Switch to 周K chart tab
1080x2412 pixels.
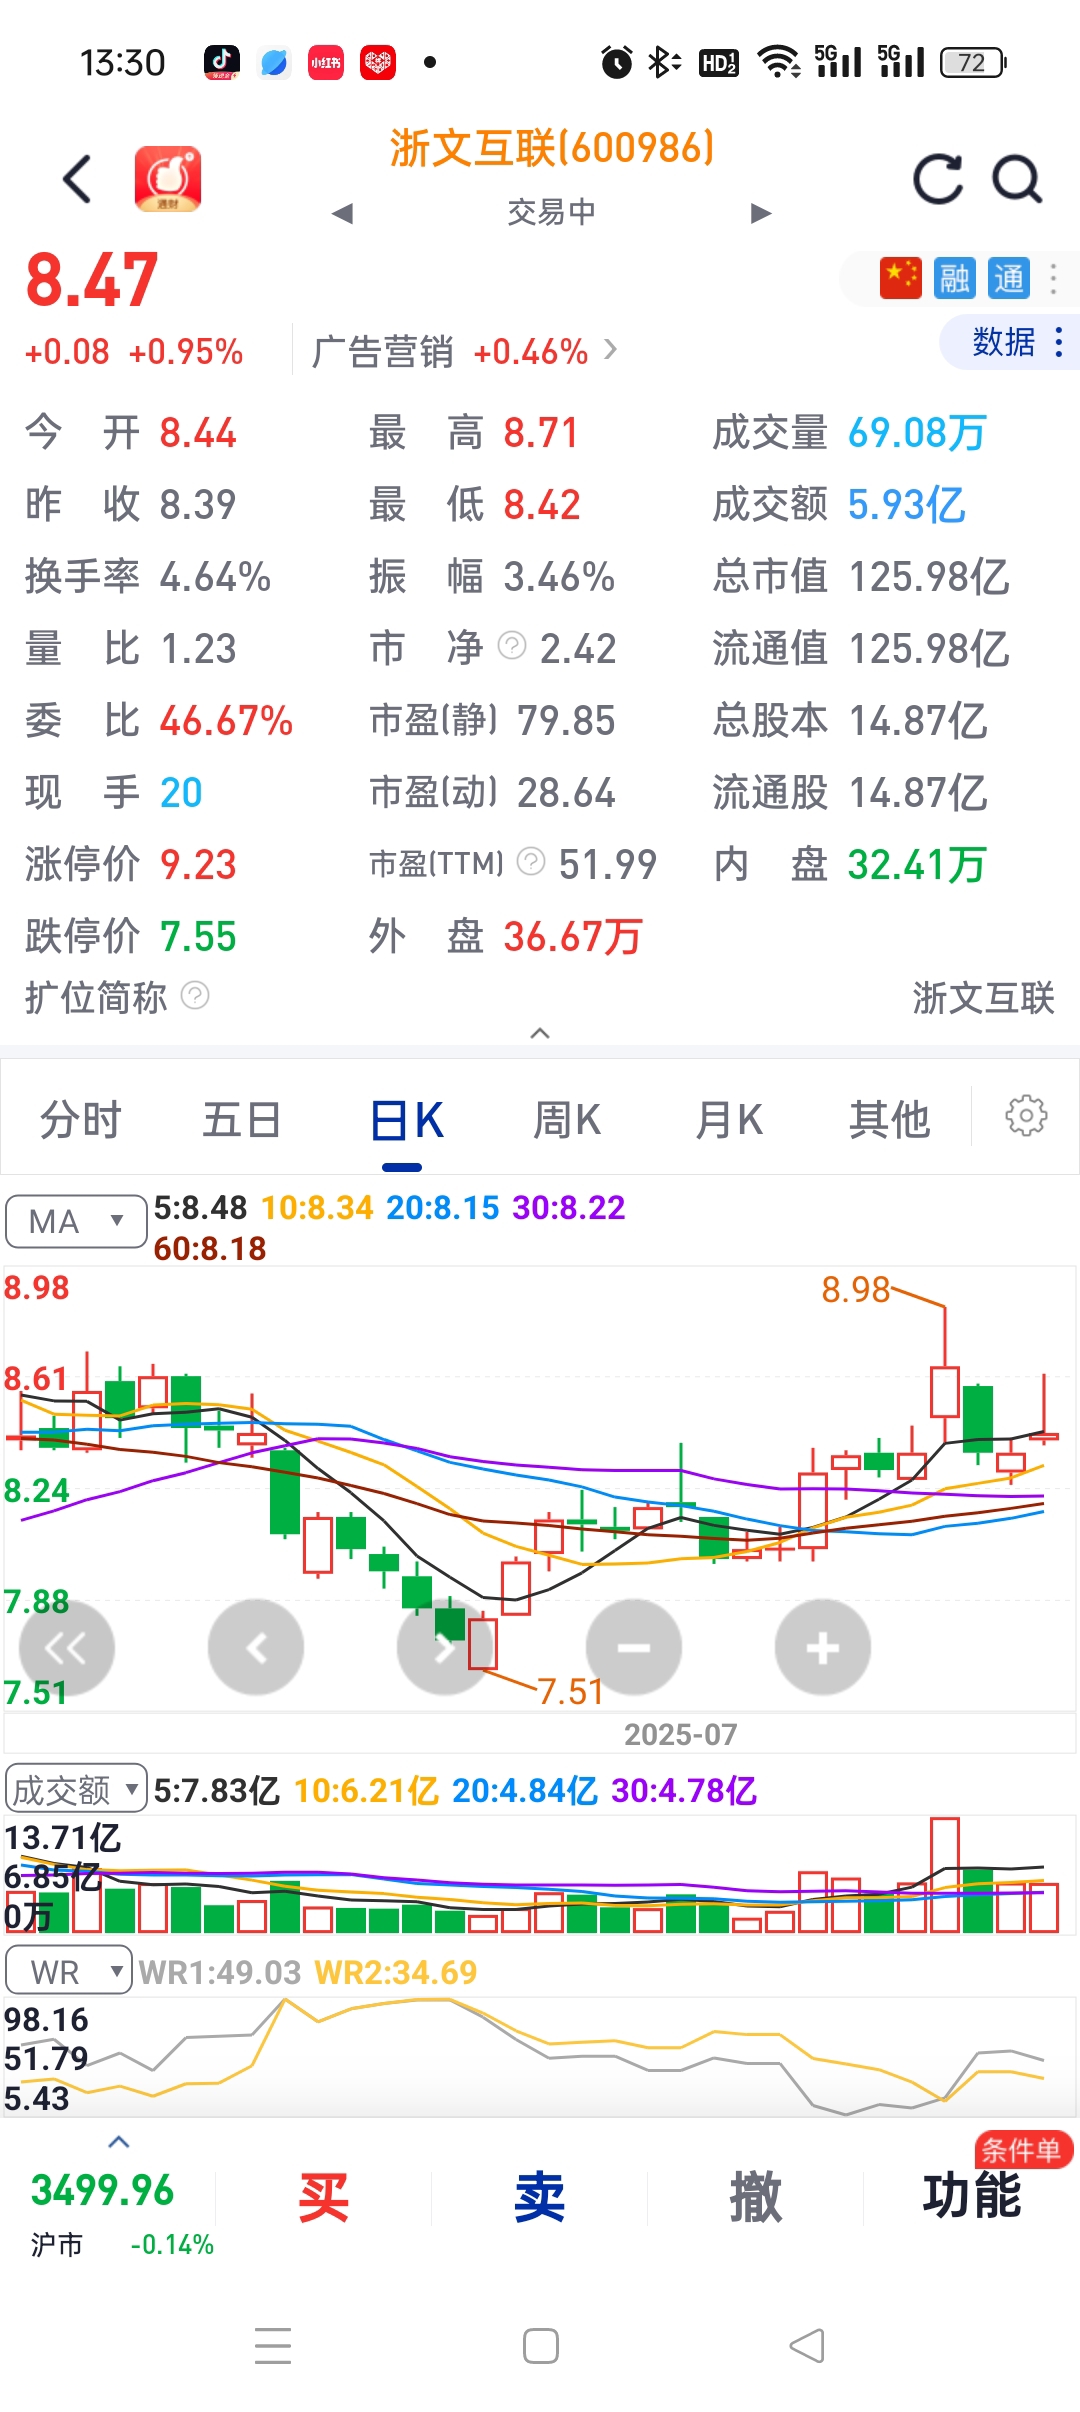tap(566, 1120)
